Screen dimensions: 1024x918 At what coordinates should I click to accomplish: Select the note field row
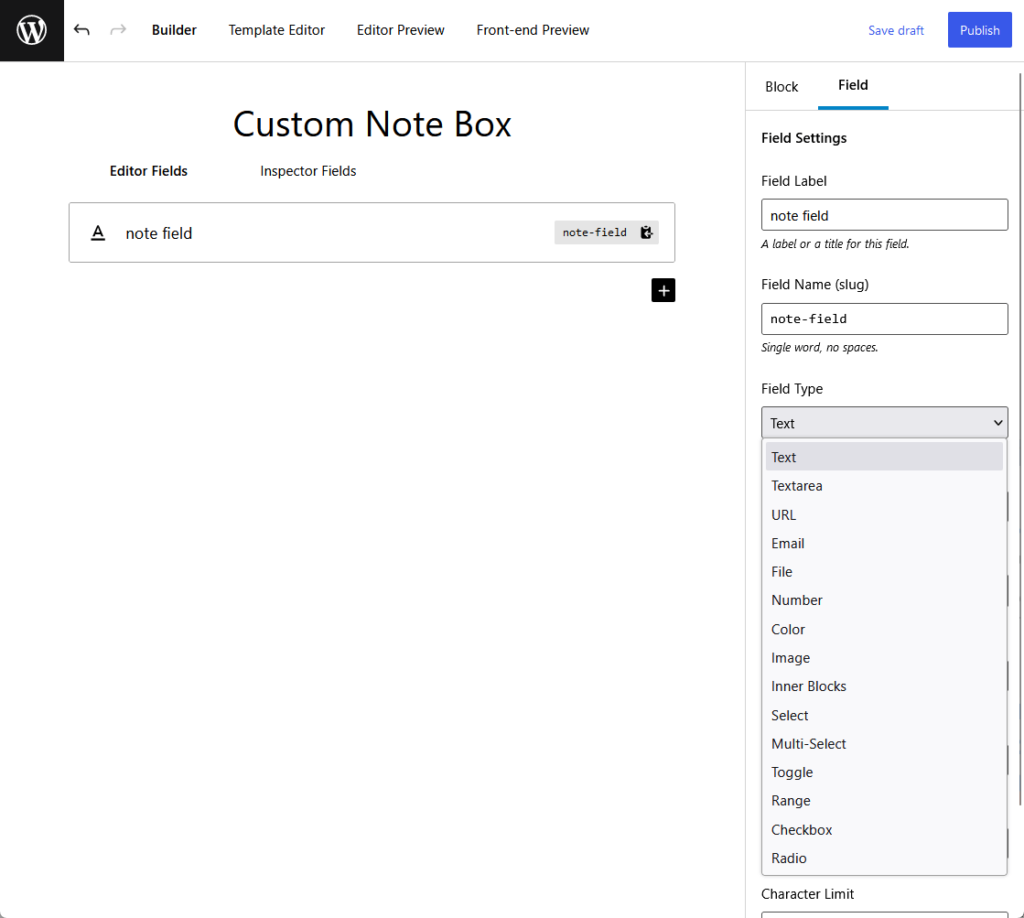[372, 232]
